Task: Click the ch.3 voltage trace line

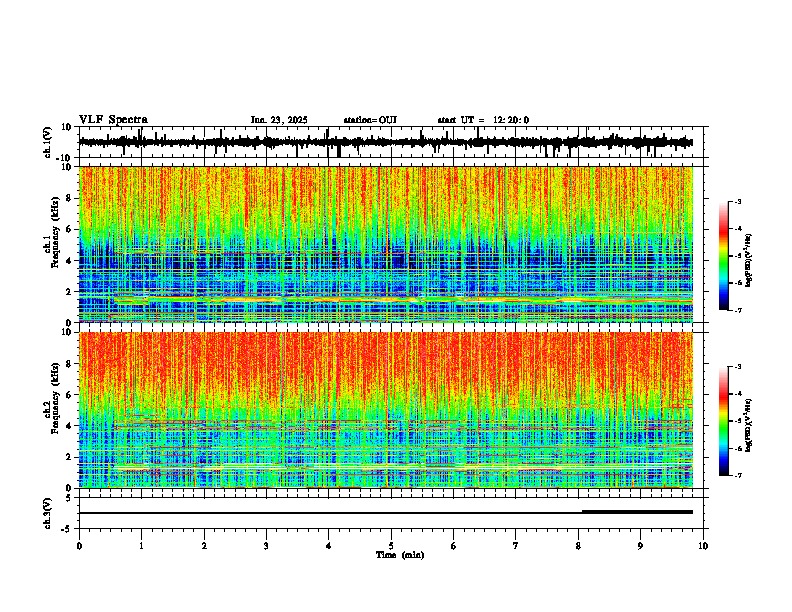Action: click(386, 513)
